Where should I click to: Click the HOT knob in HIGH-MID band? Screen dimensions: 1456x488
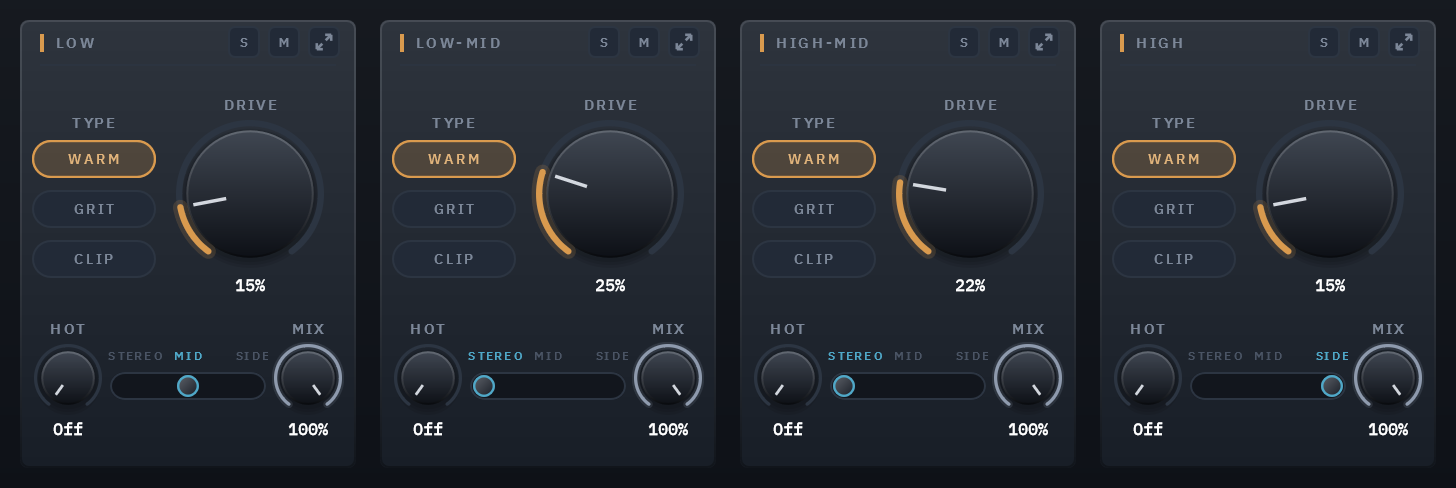coord(788,378)
